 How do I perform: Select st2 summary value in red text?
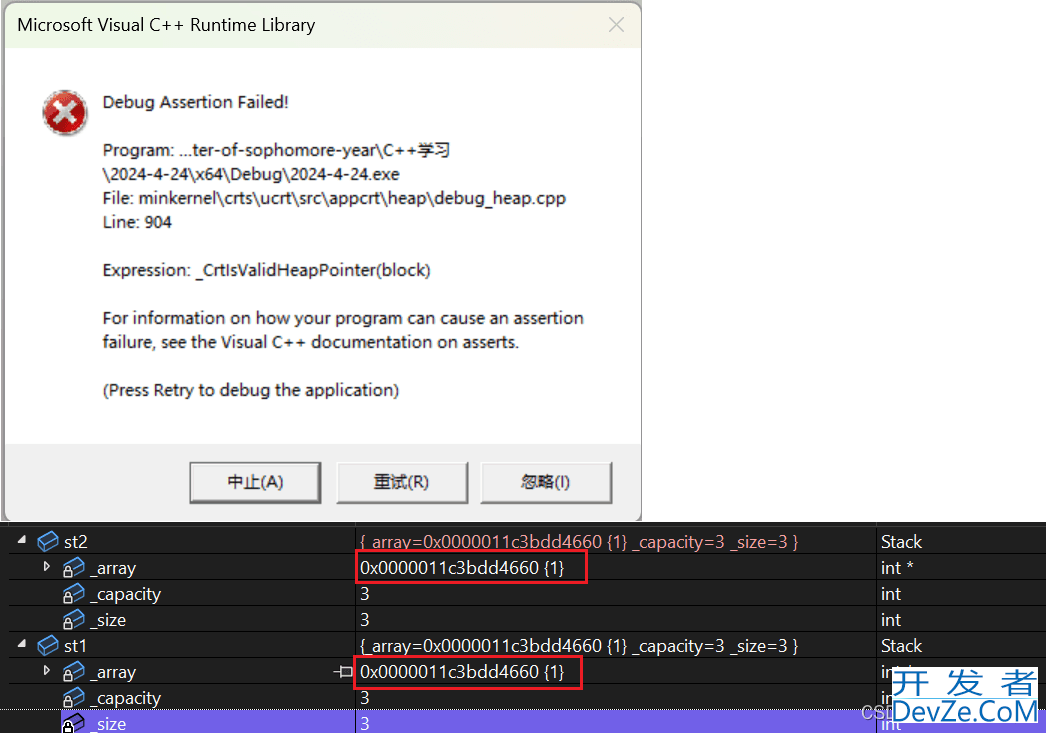[579, 542]
